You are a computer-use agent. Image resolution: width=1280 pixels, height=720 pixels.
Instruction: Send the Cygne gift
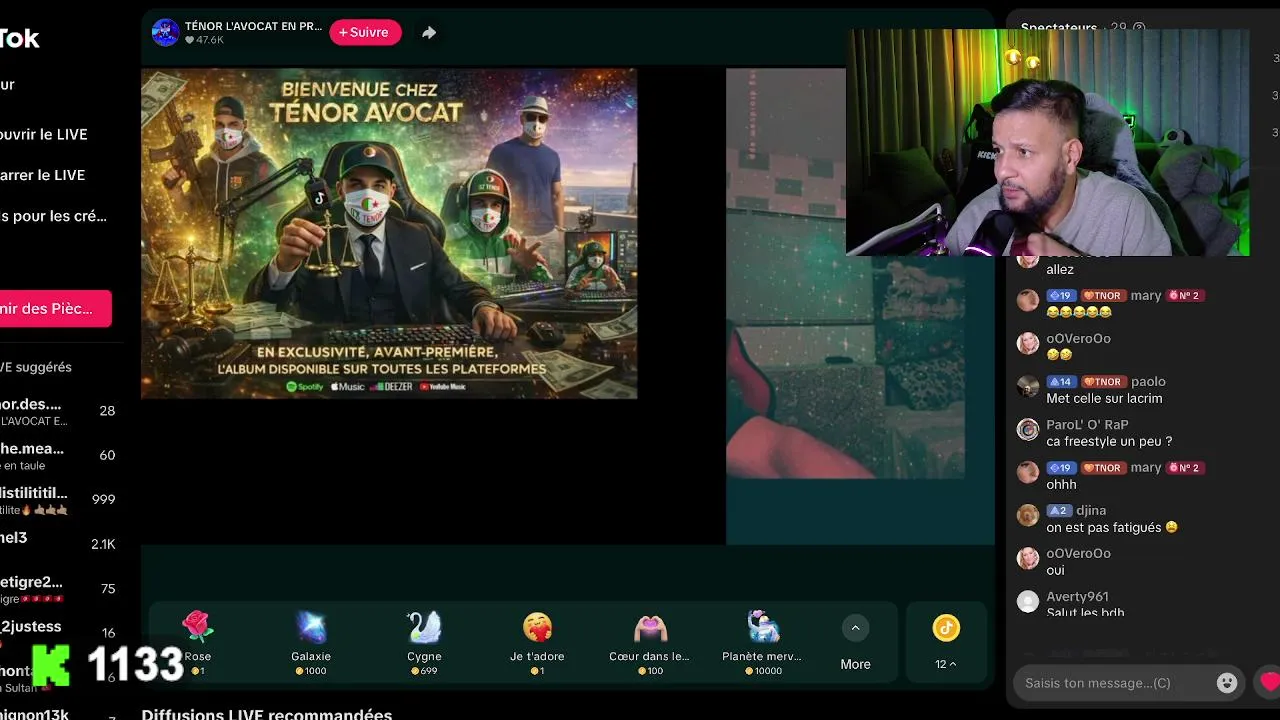424,642
